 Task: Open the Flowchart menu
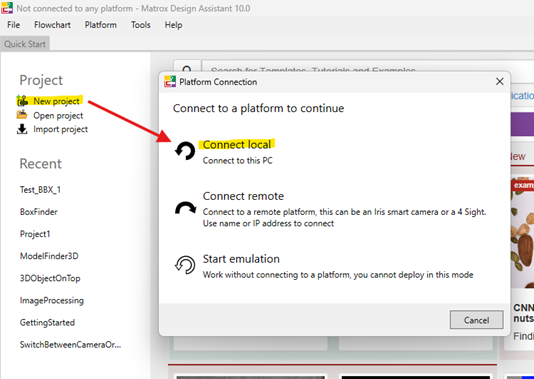click(52, 25)
